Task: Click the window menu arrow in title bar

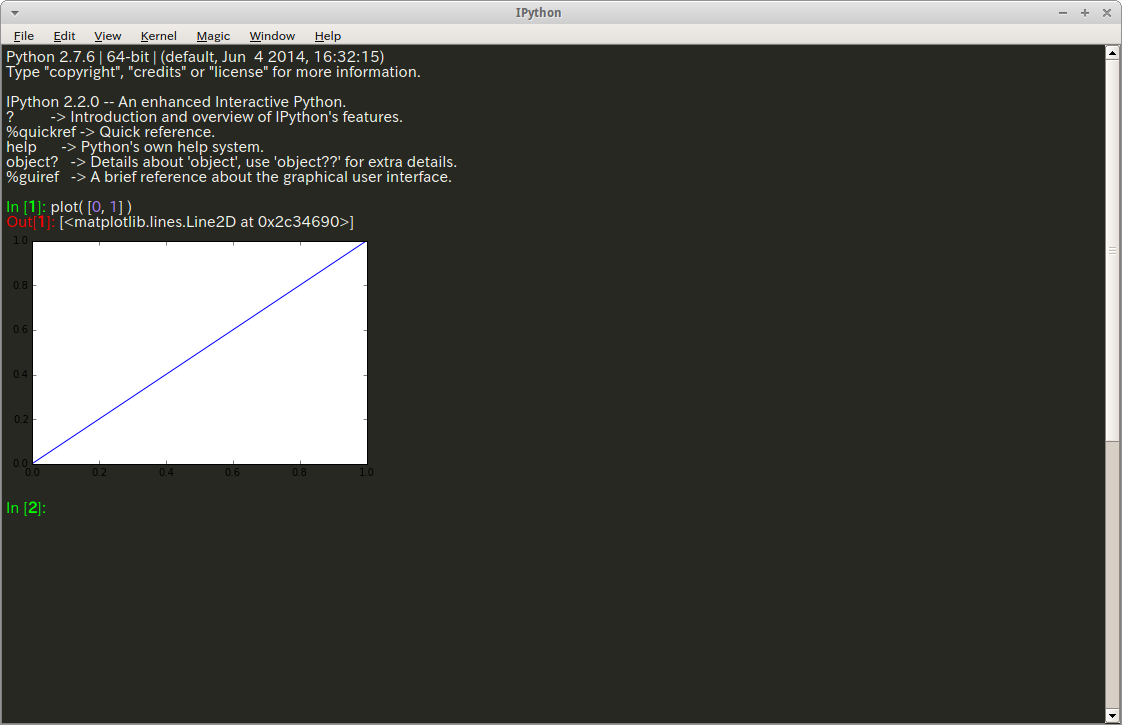Action: (x=14, y=13)
